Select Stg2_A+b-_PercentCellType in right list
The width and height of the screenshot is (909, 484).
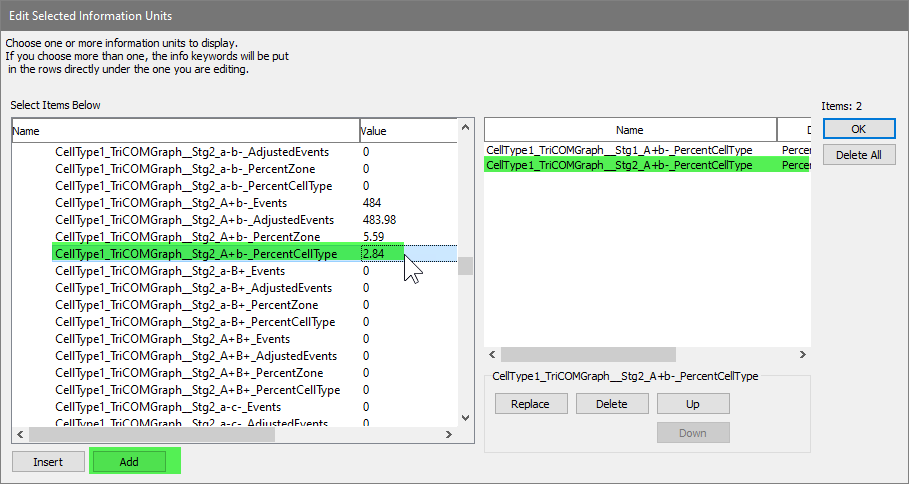click(x=619, y=165)
